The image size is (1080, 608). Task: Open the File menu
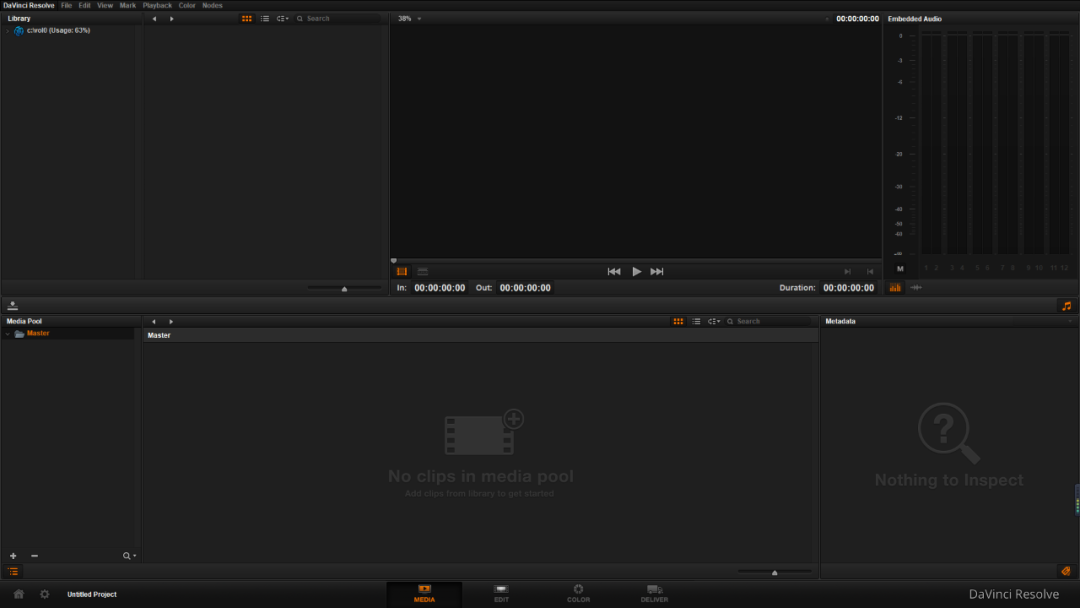pyautogui.click(x=66, y=6)
